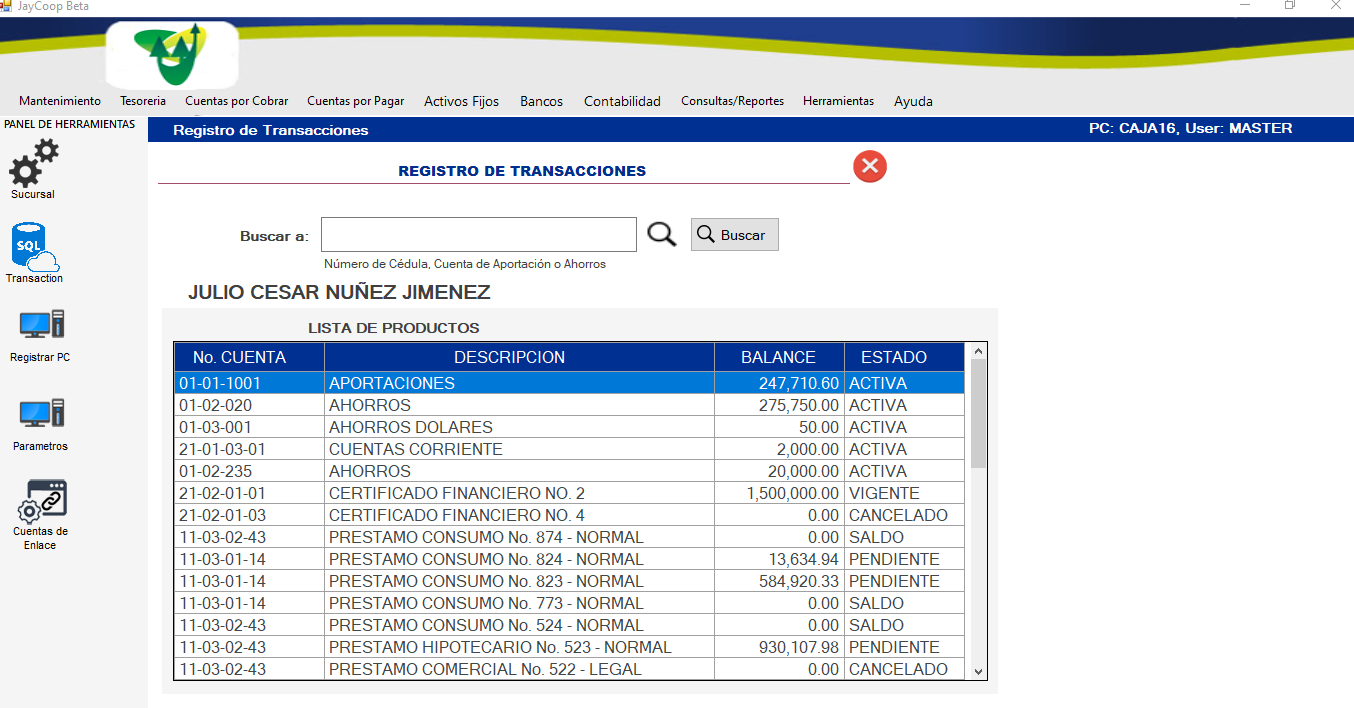Click the Buscar button
1354x708 pixels.
[x=734, y=235]
